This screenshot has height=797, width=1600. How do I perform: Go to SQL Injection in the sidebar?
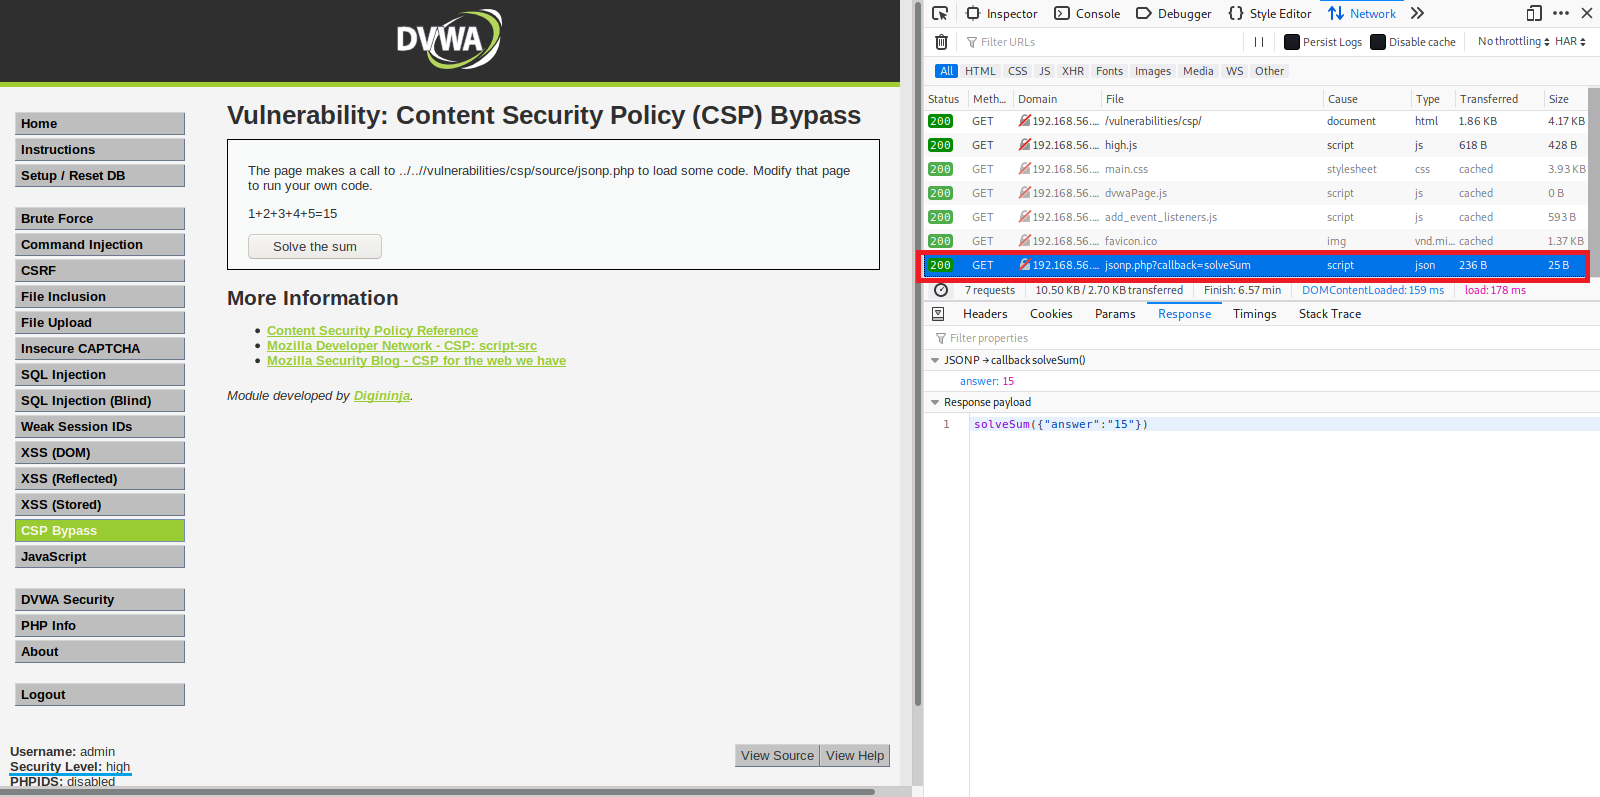tap(100, 375)
